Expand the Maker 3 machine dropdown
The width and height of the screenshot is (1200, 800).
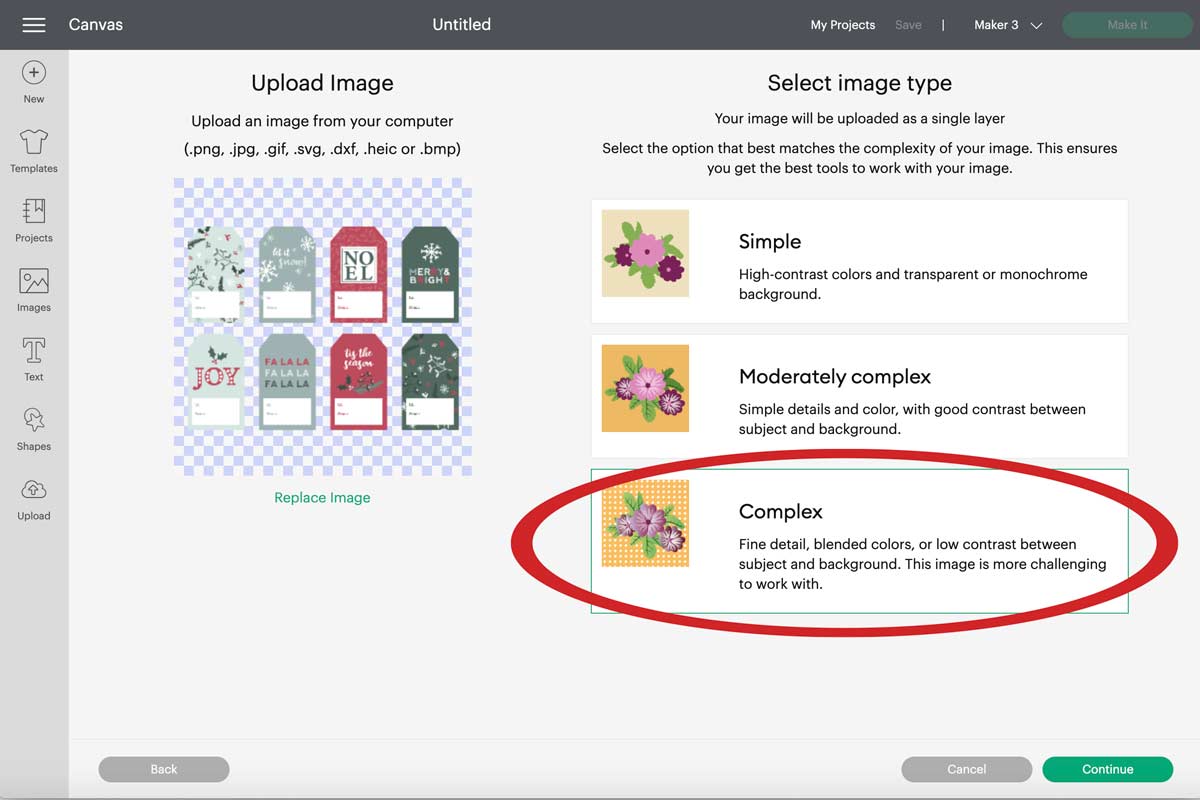(x=1008, y=25)
